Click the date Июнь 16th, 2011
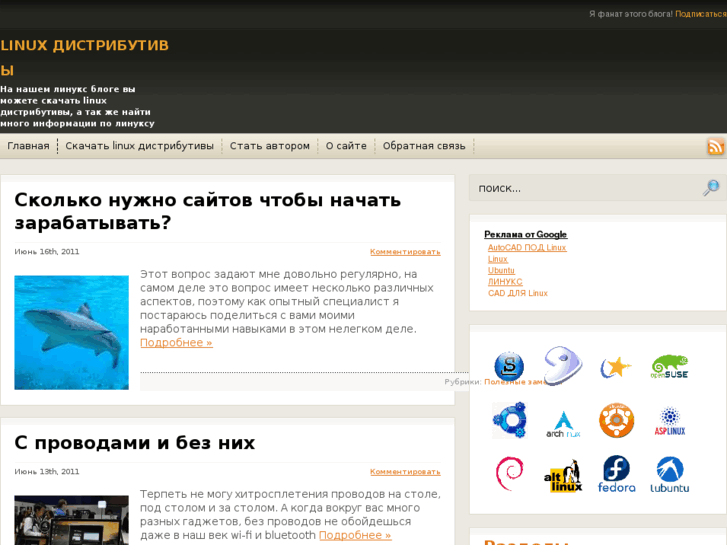The height and width of the screenshot is (545, 727). click(47, 252)
